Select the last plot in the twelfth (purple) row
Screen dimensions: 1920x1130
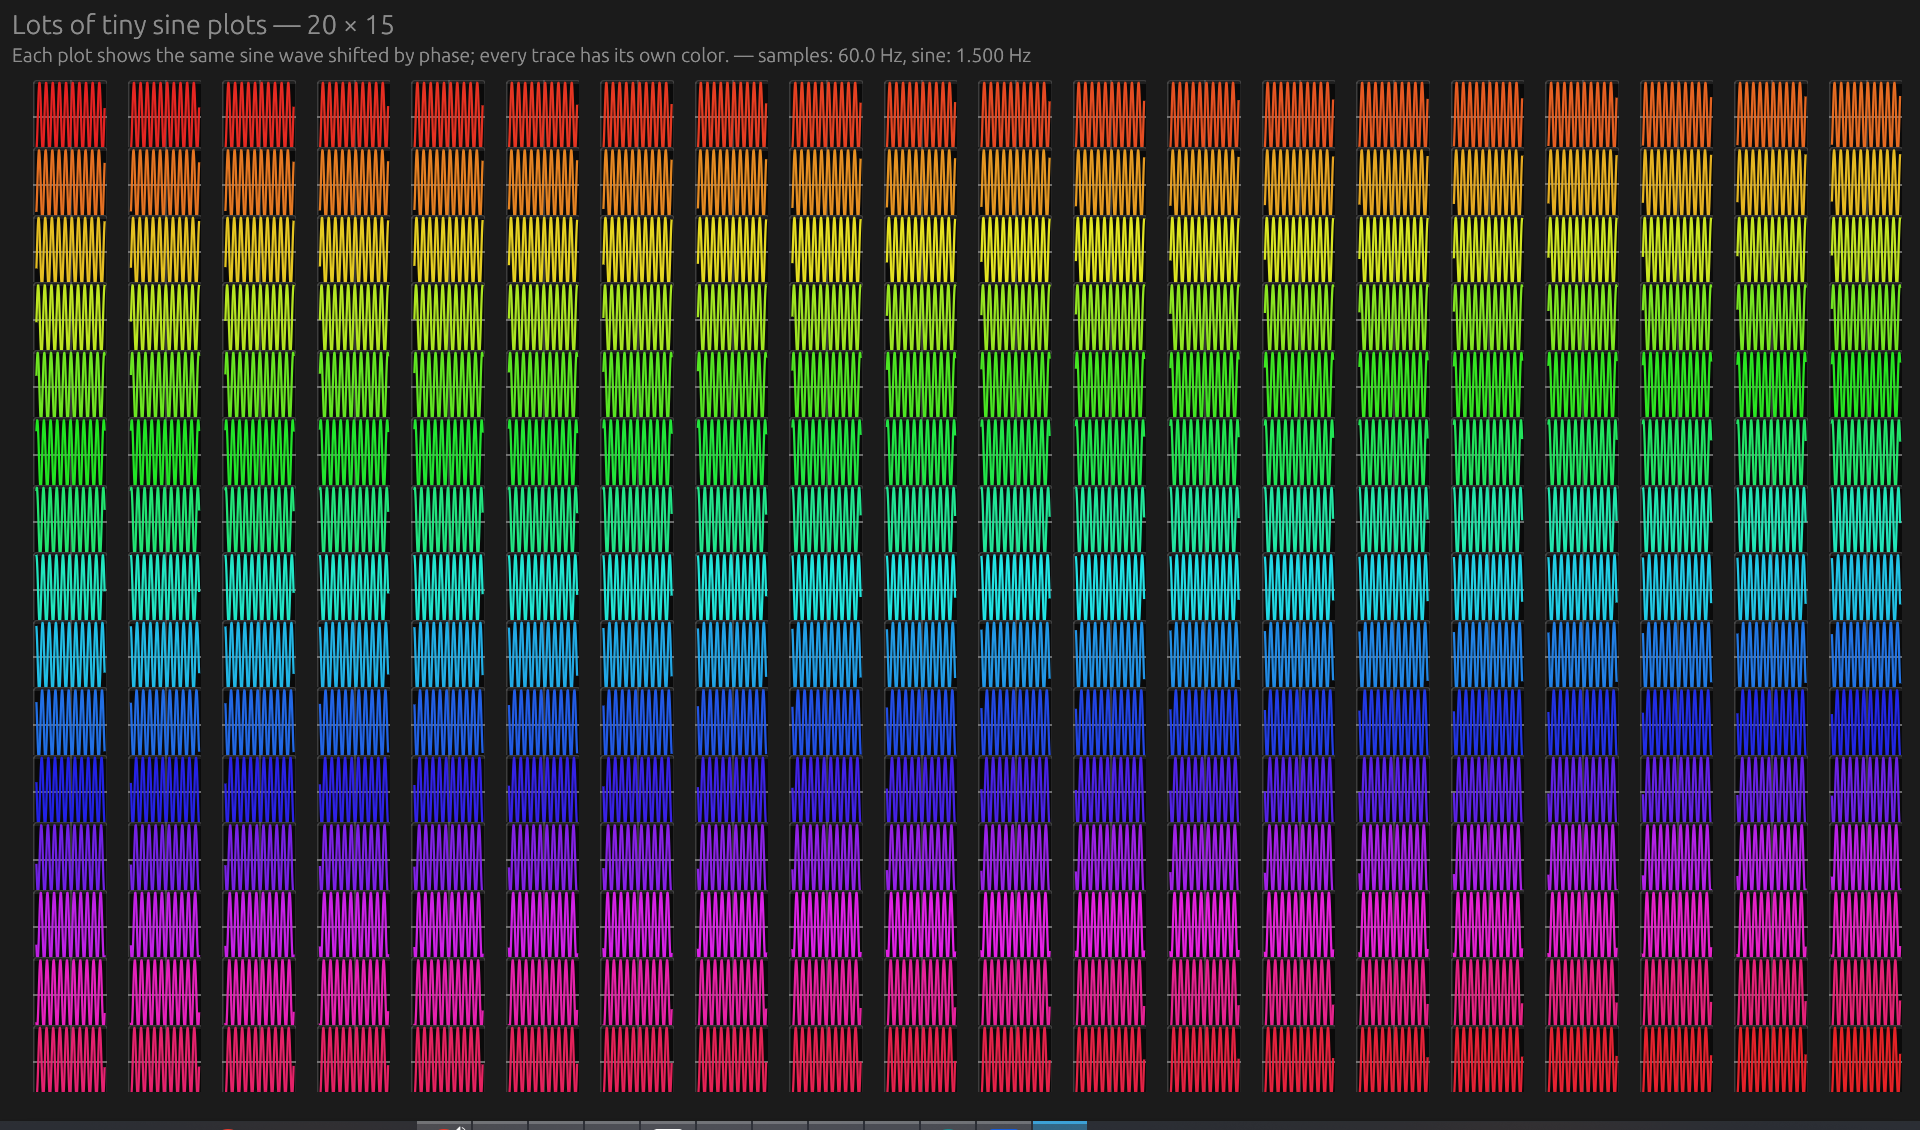1866,857
